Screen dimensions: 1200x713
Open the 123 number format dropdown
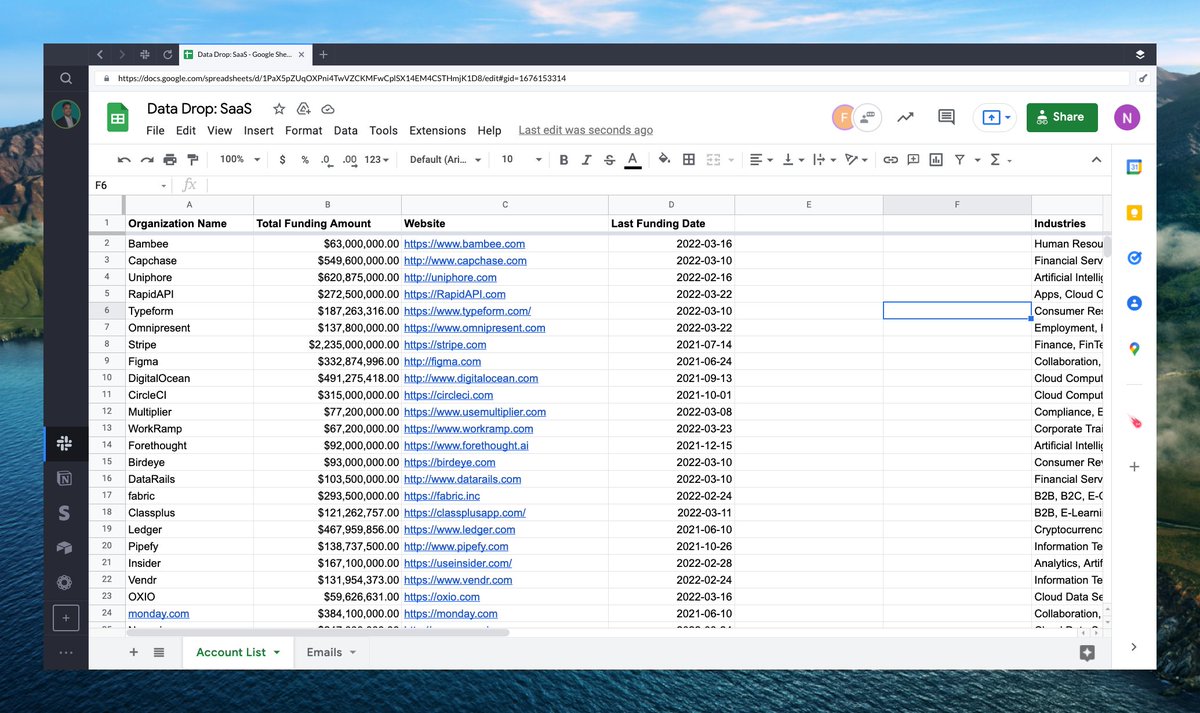pyautogui.click(x=377, y=160)
